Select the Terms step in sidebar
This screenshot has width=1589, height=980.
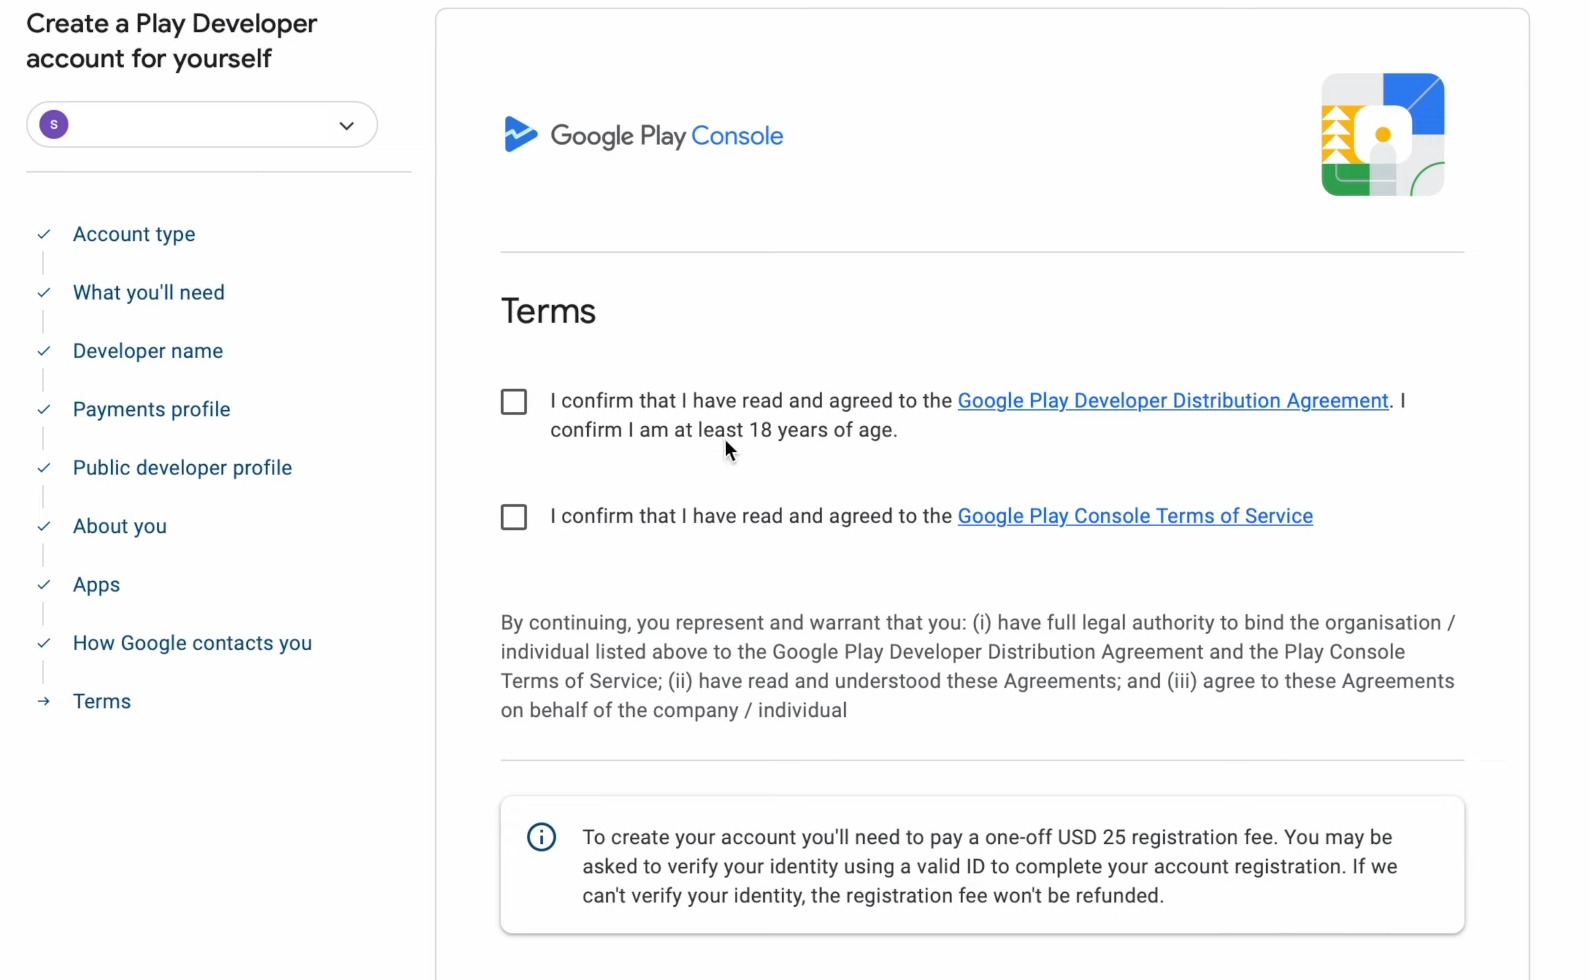[102, 701]
